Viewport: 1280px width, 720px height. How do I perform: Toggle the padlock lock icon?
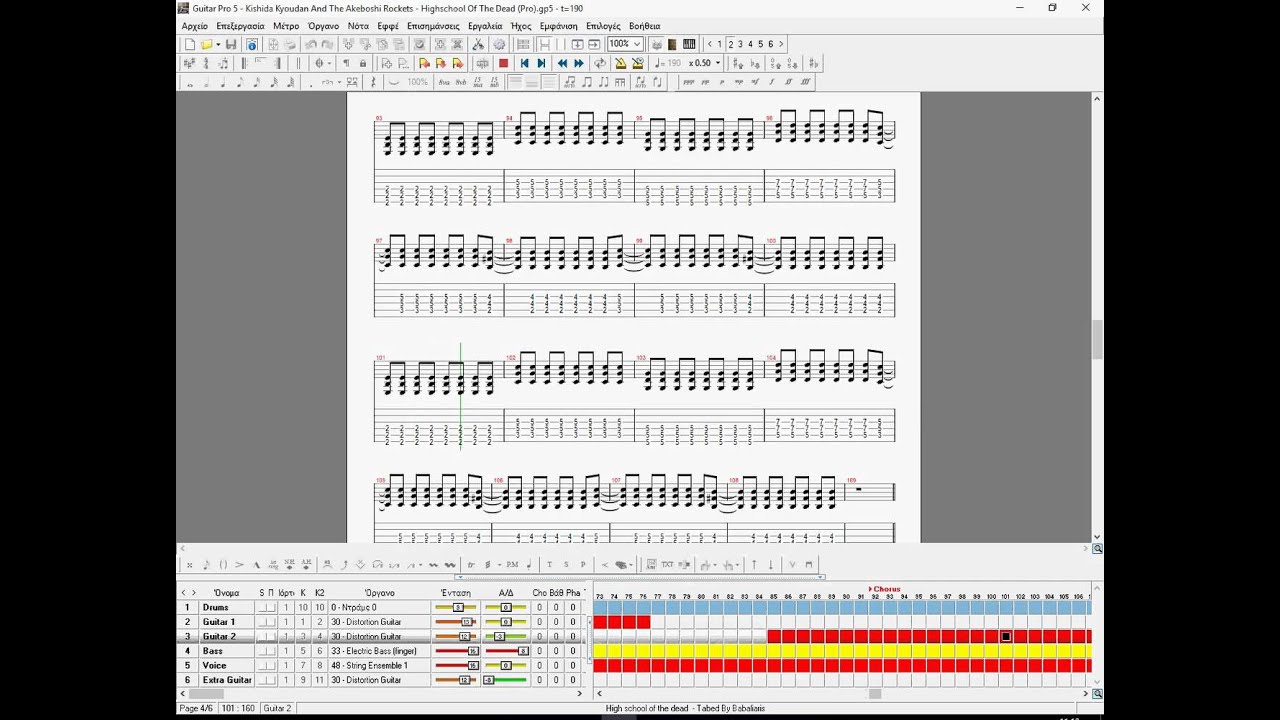(363, 63)
